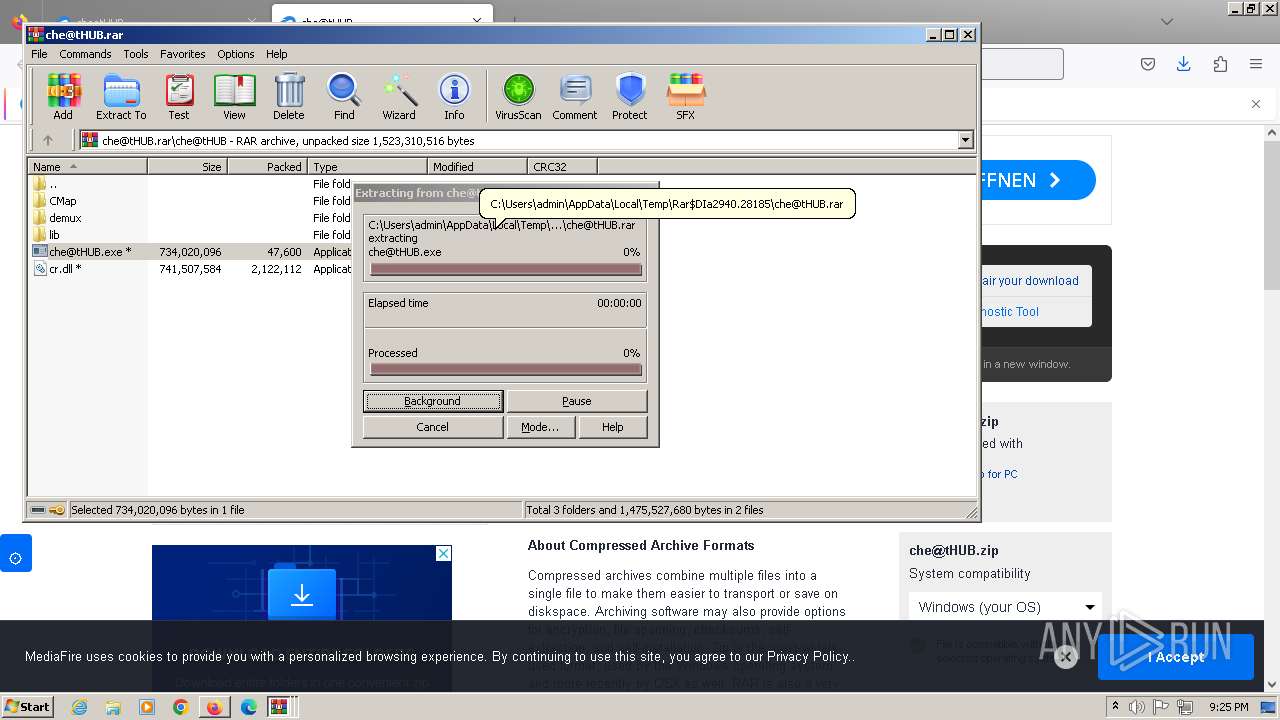This screenshot has width=1280, height=720.
Task: Sort by CRC32 column header
Action: point(563,167)
